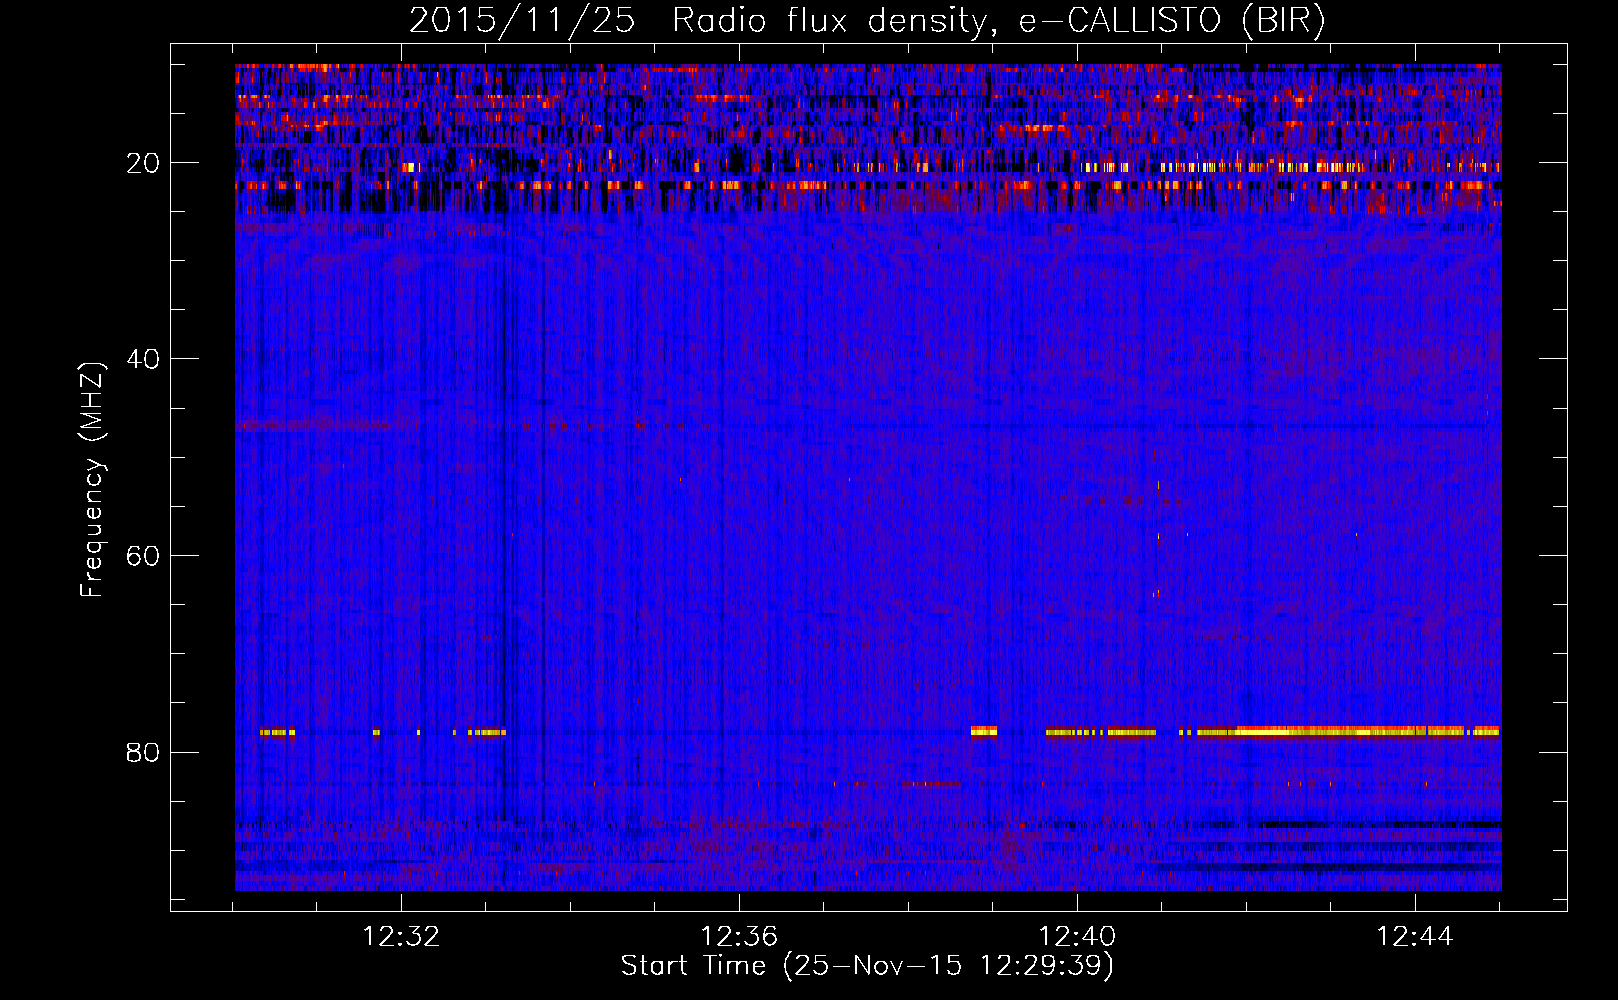Click the 12:44 time tick label

coord(1415,937)
